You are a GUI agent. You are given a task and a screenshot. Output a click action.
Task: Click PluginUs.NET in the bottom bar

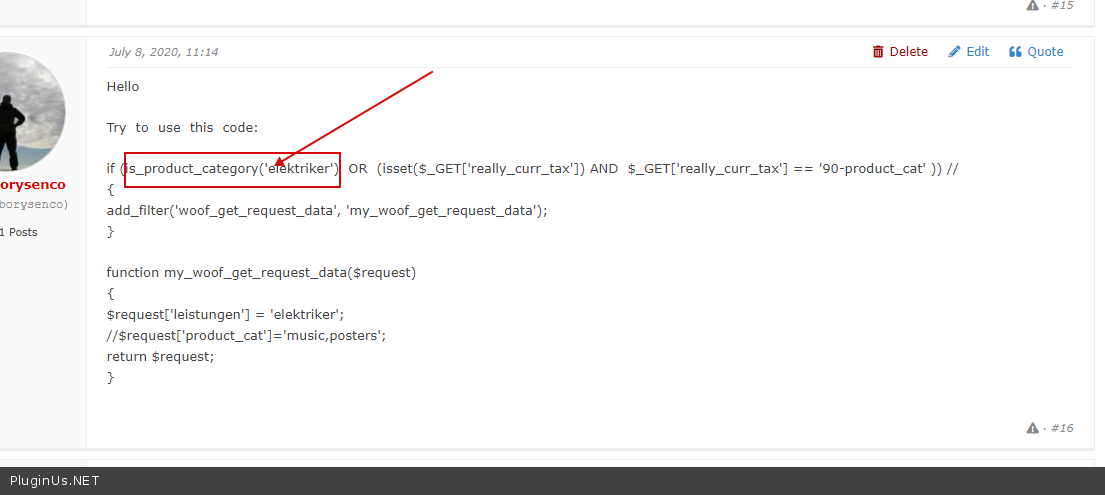pos(54,481)
